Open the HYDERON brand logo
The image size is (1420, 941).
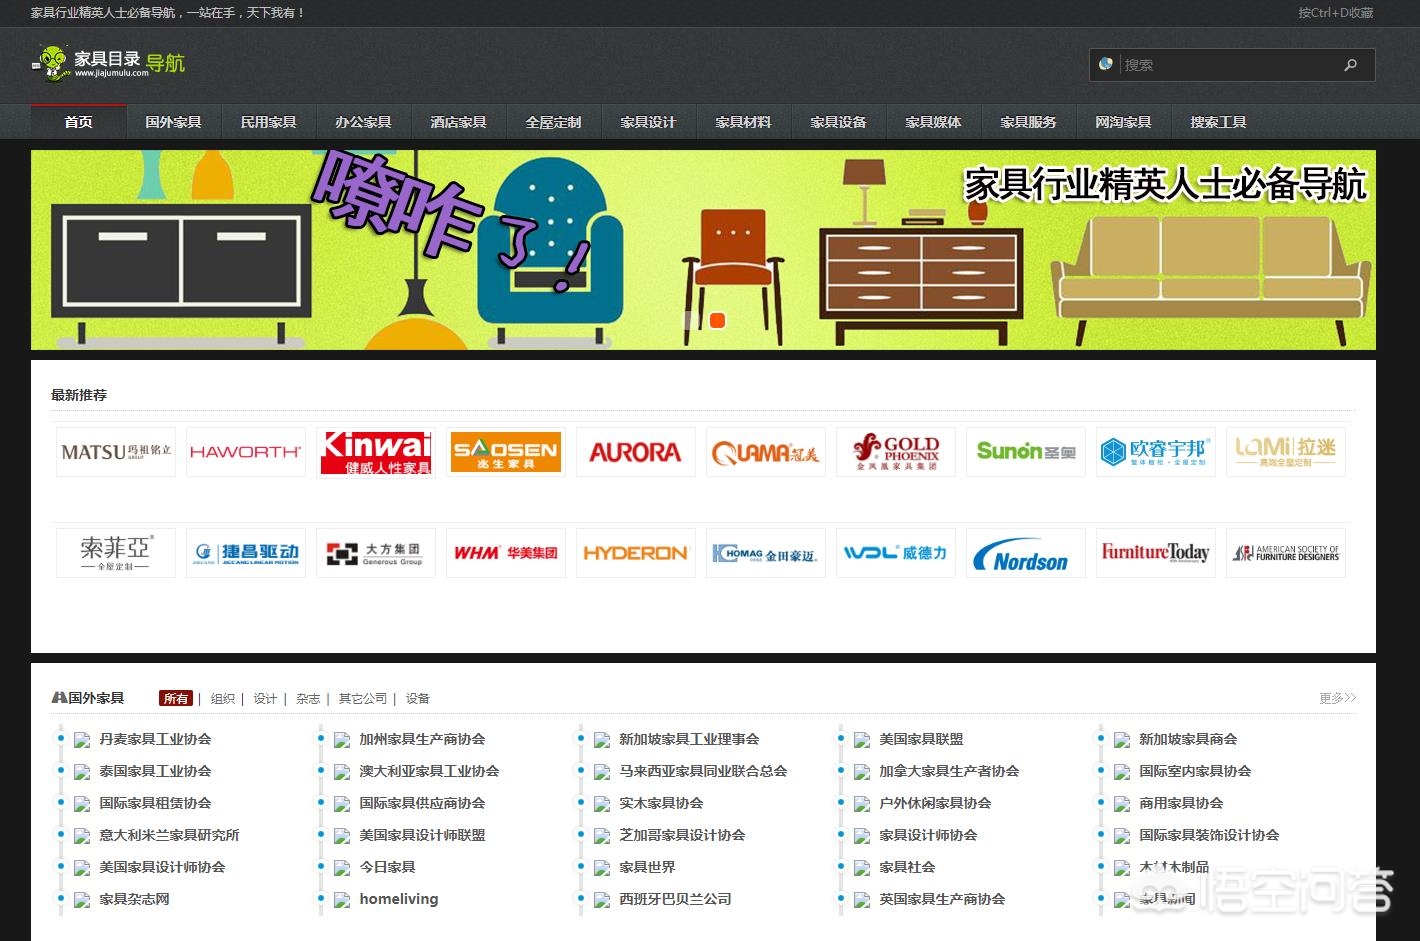click(x=636, y=553)
